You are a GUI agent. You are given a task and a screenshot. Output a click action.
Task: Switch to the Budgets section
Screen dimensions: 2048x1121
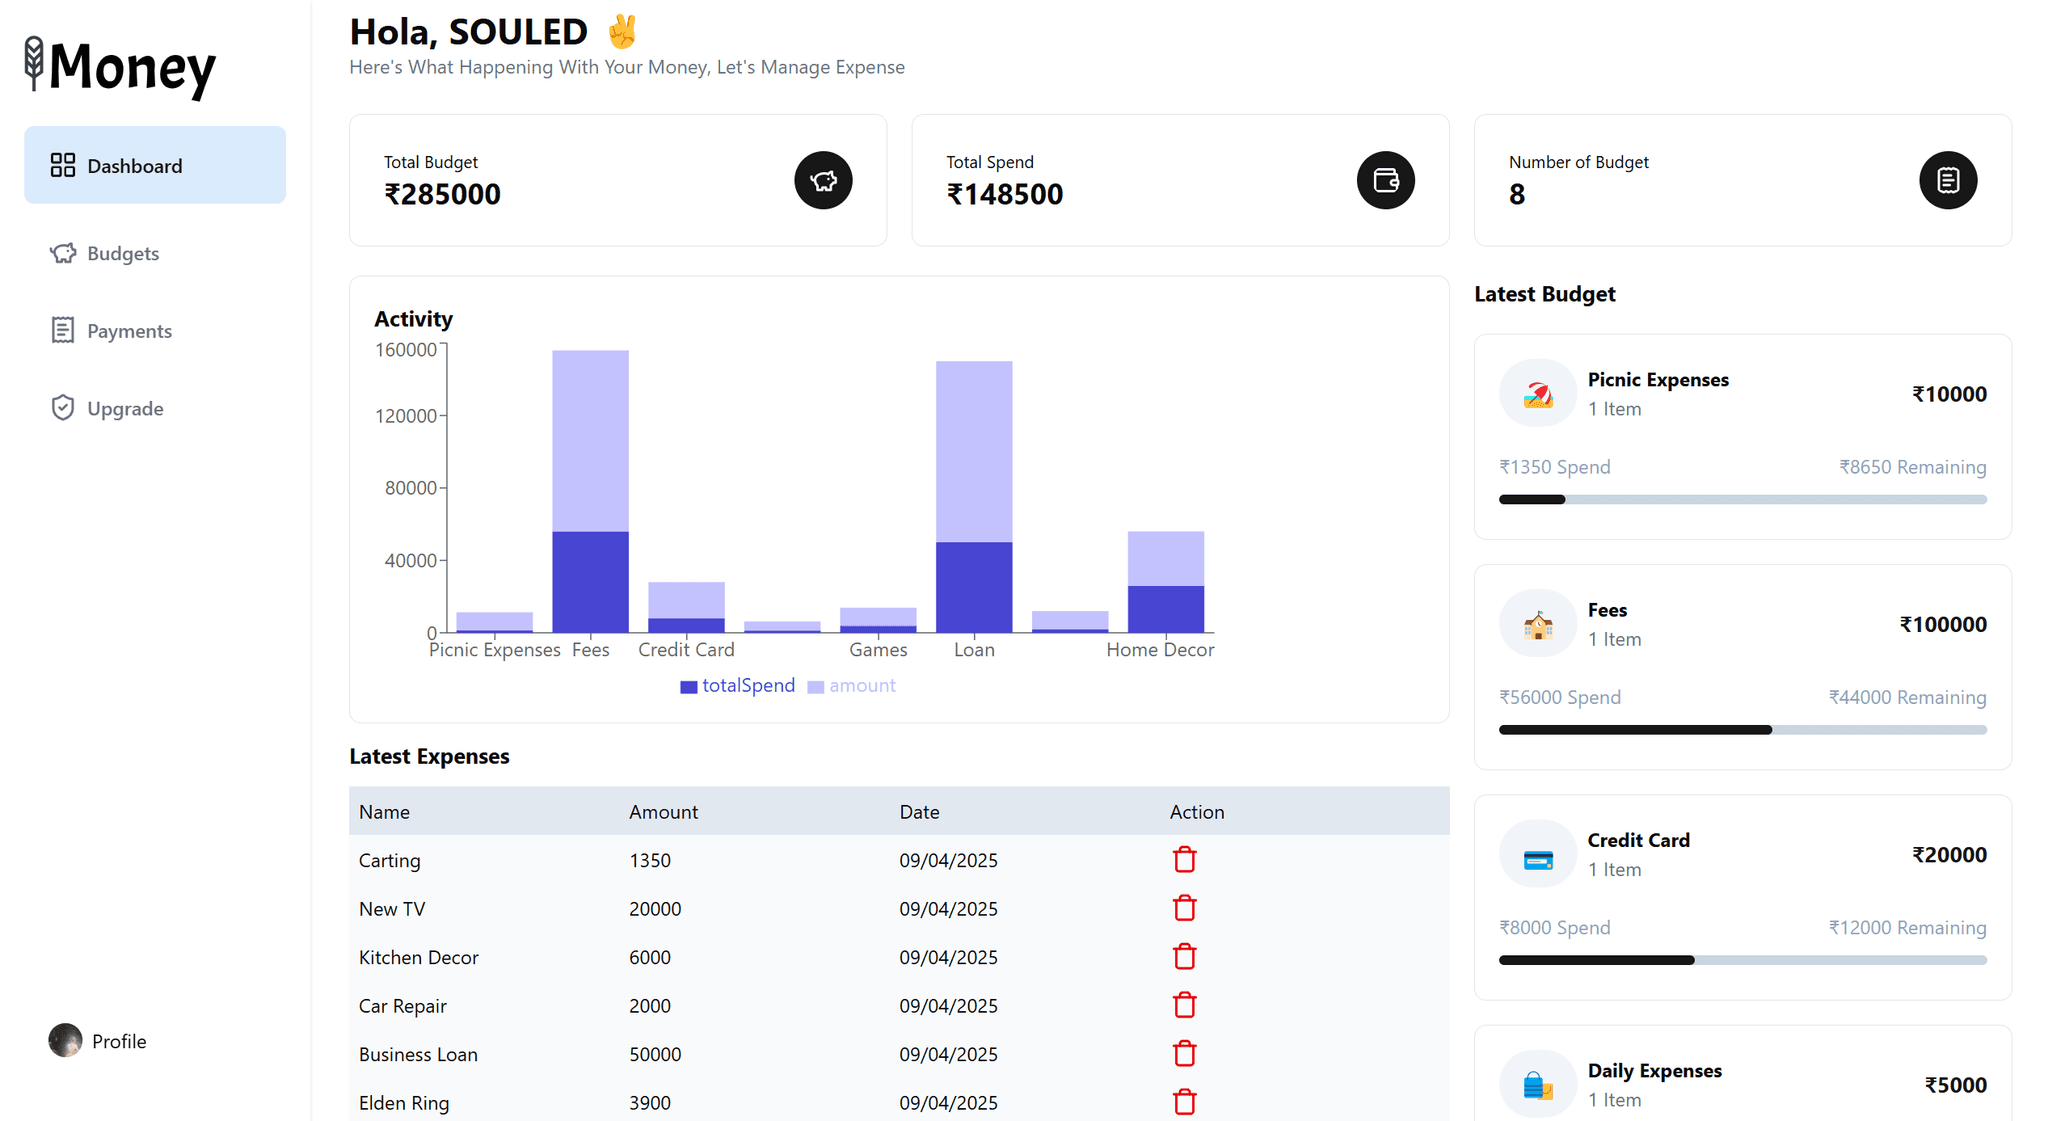point(123,253)
